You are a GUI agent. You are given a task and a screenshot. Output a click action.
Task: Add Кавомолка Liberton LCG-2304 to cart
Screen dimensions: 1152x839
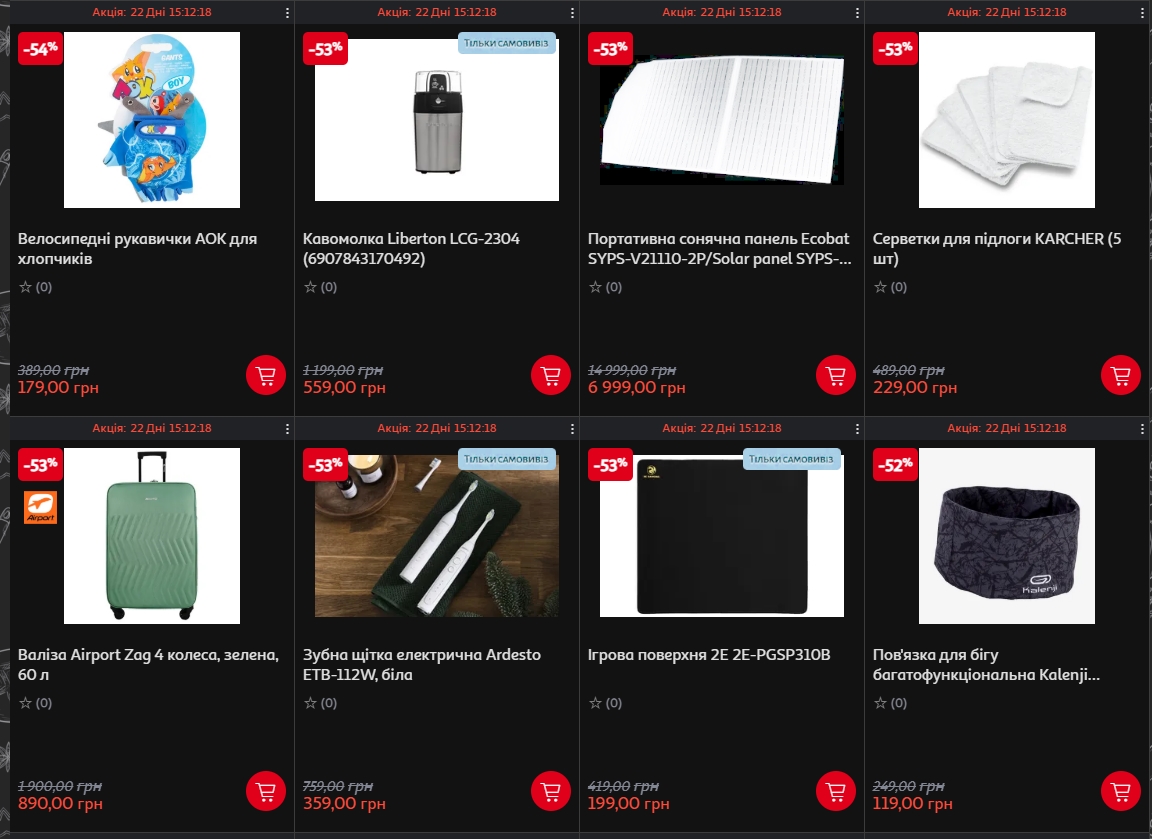pos(551,375)
